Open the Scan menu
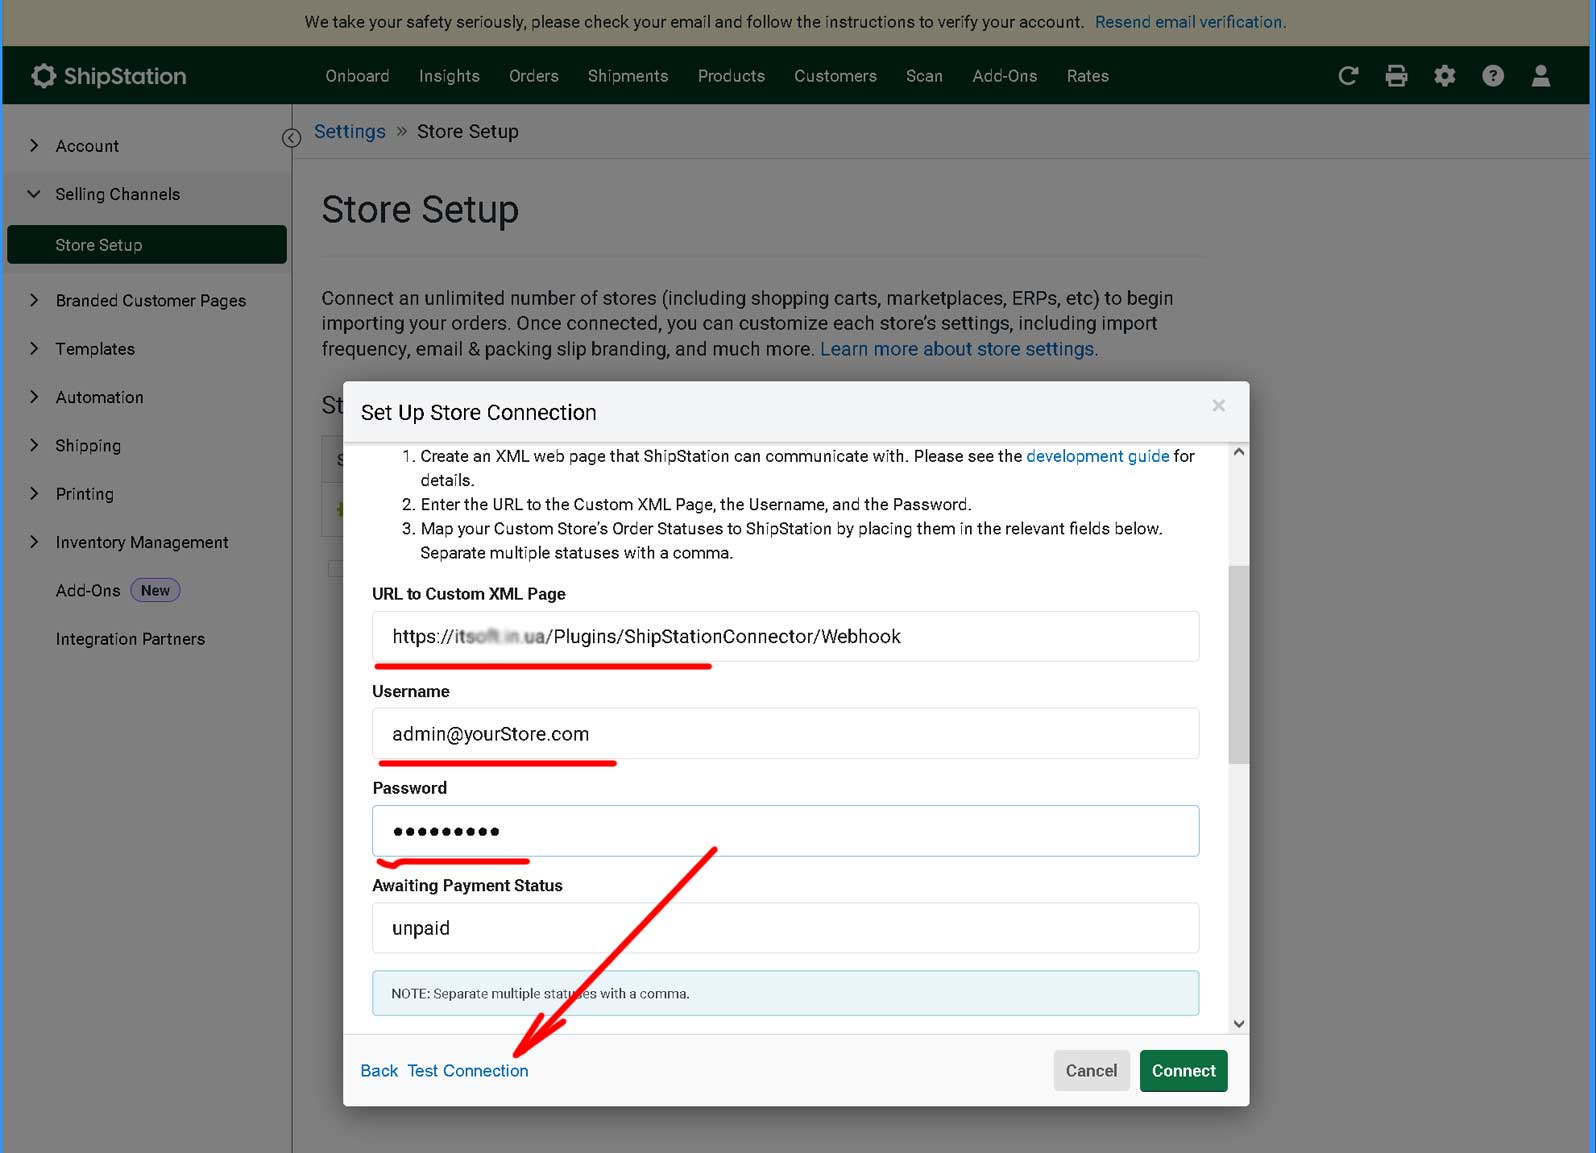1596x1153 pixels. click(x=924, y=76)
